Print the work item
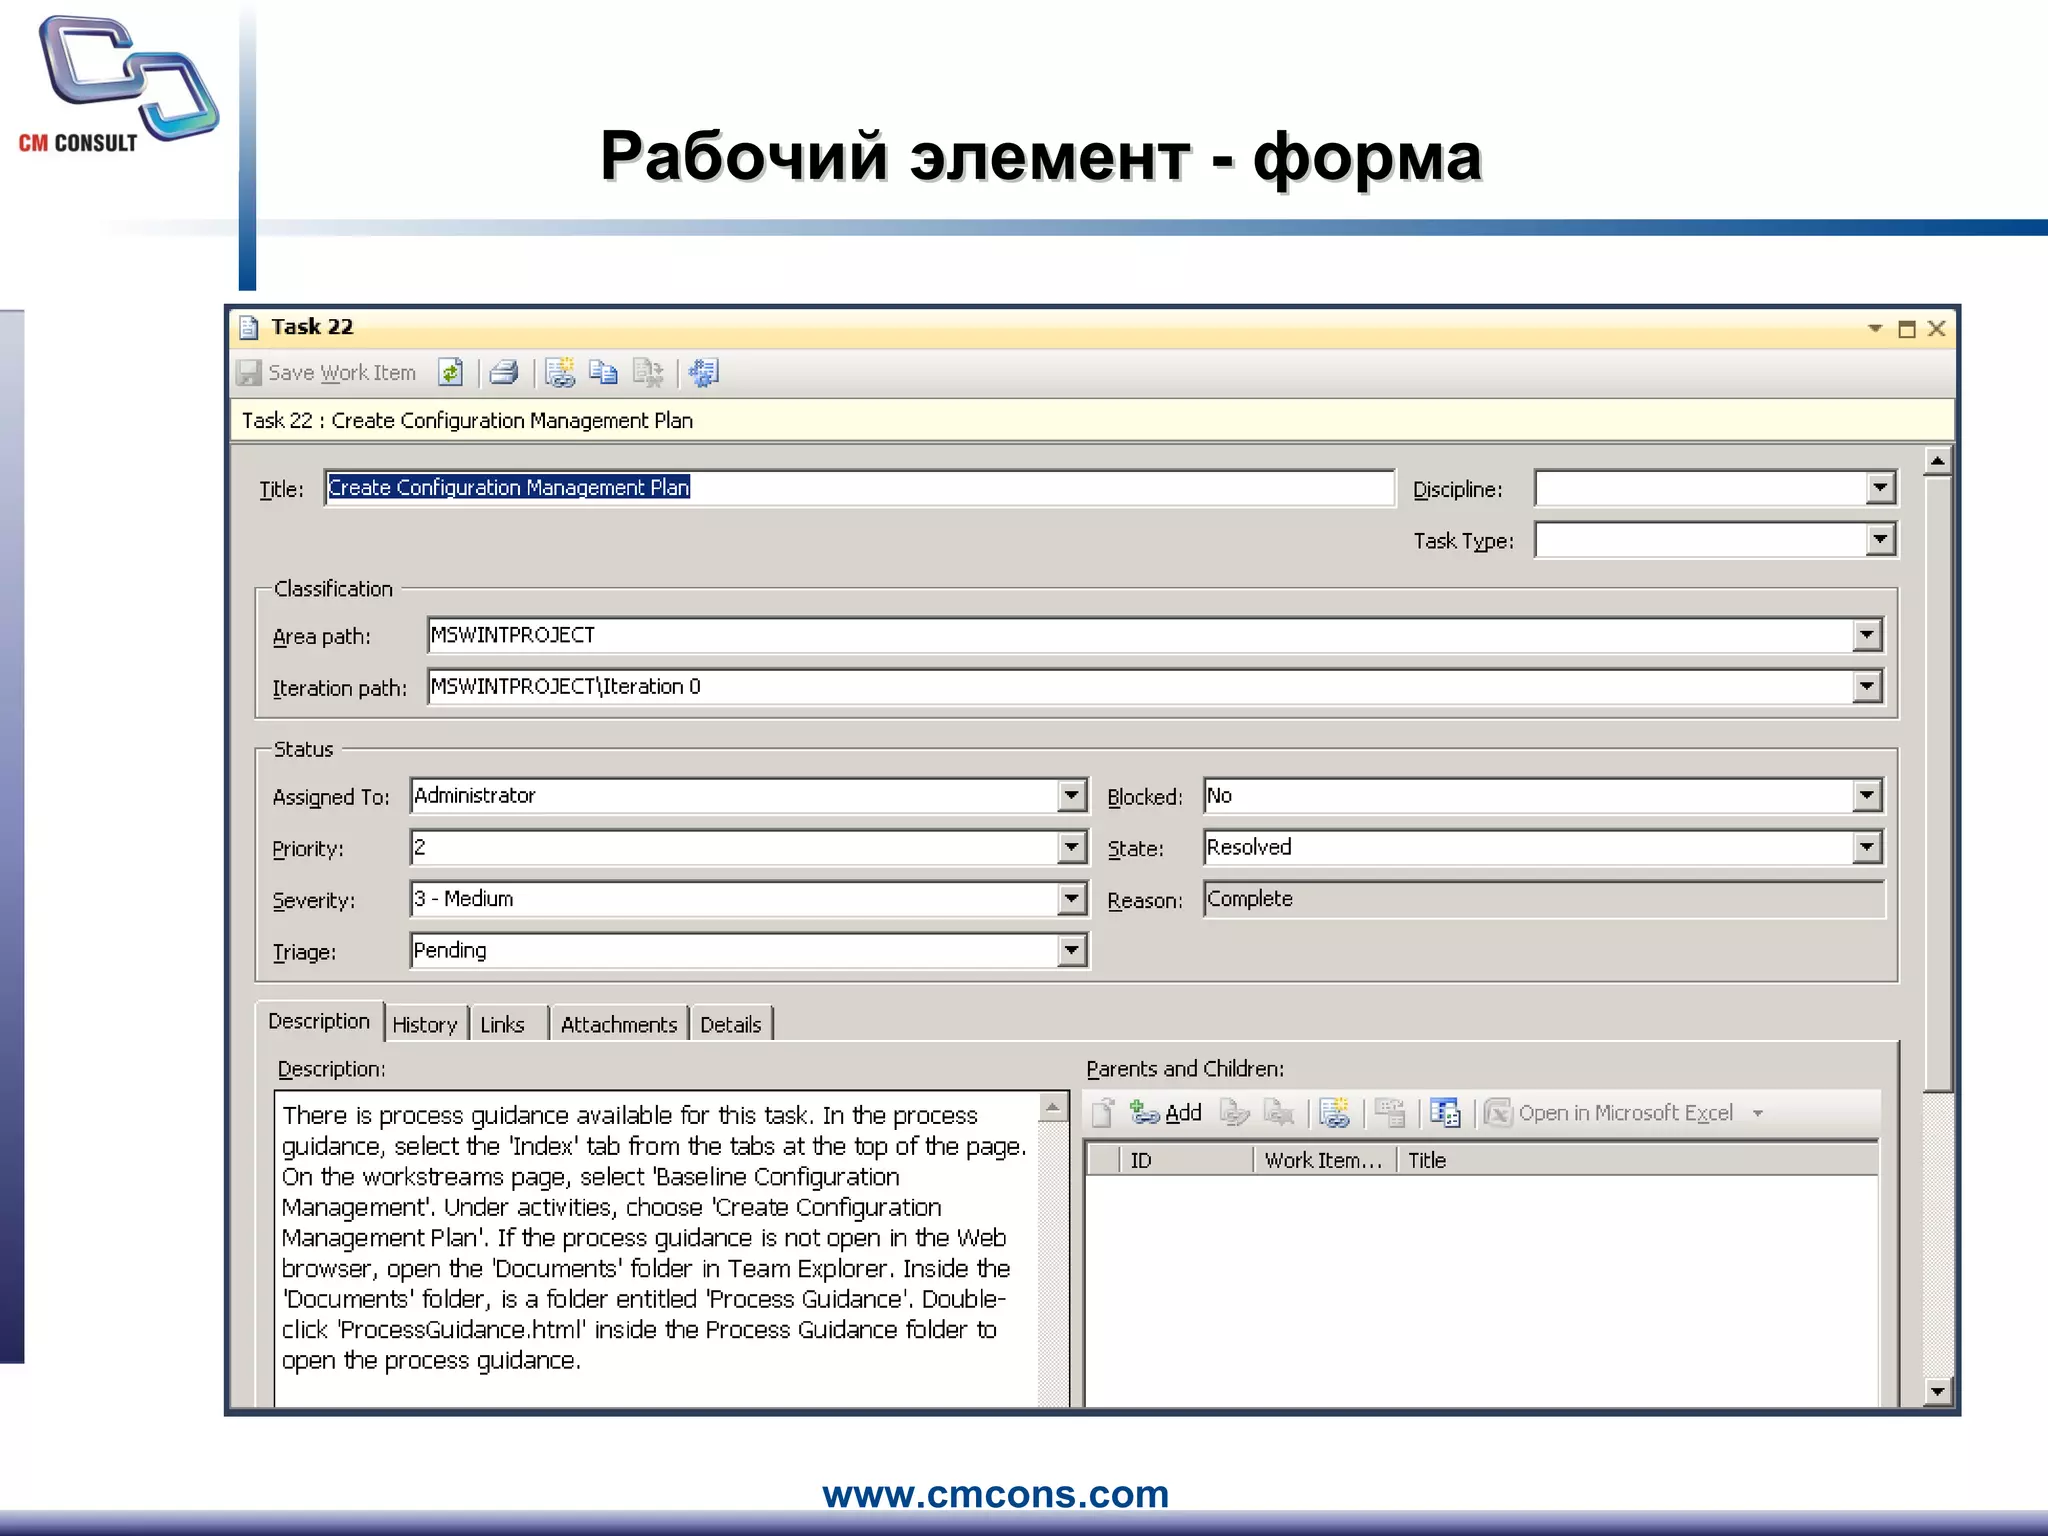Image resolution: width=2048 pixels, height=1536 pixels. [x=504, y=373]
